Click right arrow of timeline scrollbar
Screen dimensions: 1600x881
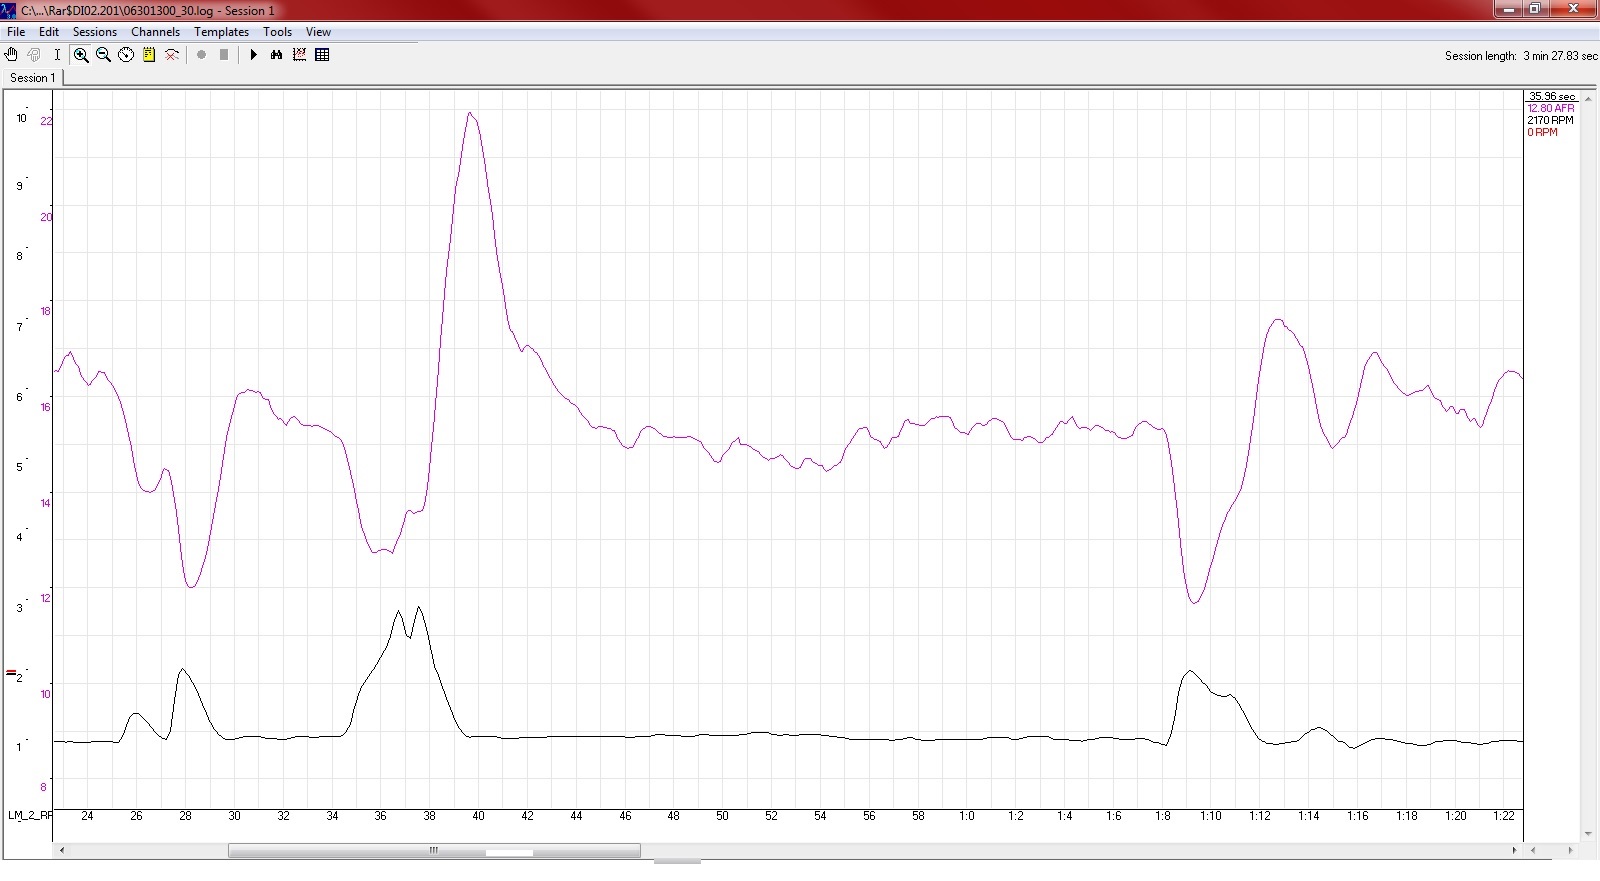pyautogui.click(x=1514, y=850)
